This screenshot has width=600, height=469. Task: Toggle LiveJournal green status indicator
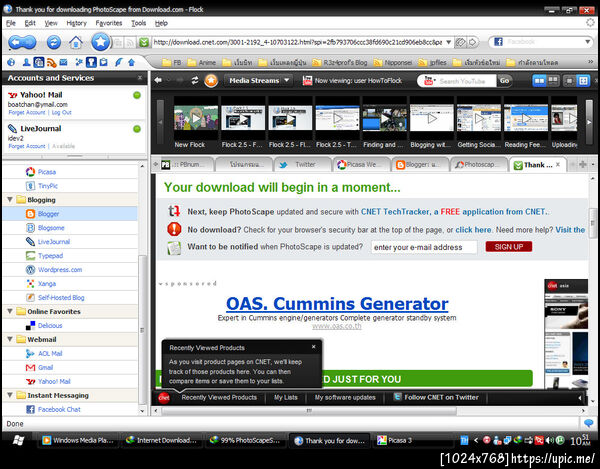(x=137, y=129)
